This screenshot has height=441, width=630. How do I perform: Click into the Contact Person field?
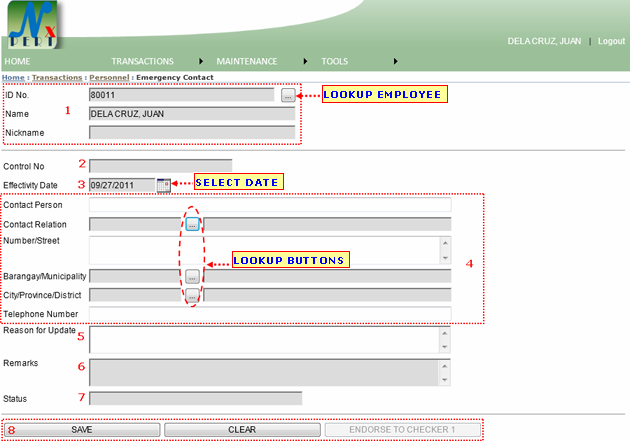(270, 205)
